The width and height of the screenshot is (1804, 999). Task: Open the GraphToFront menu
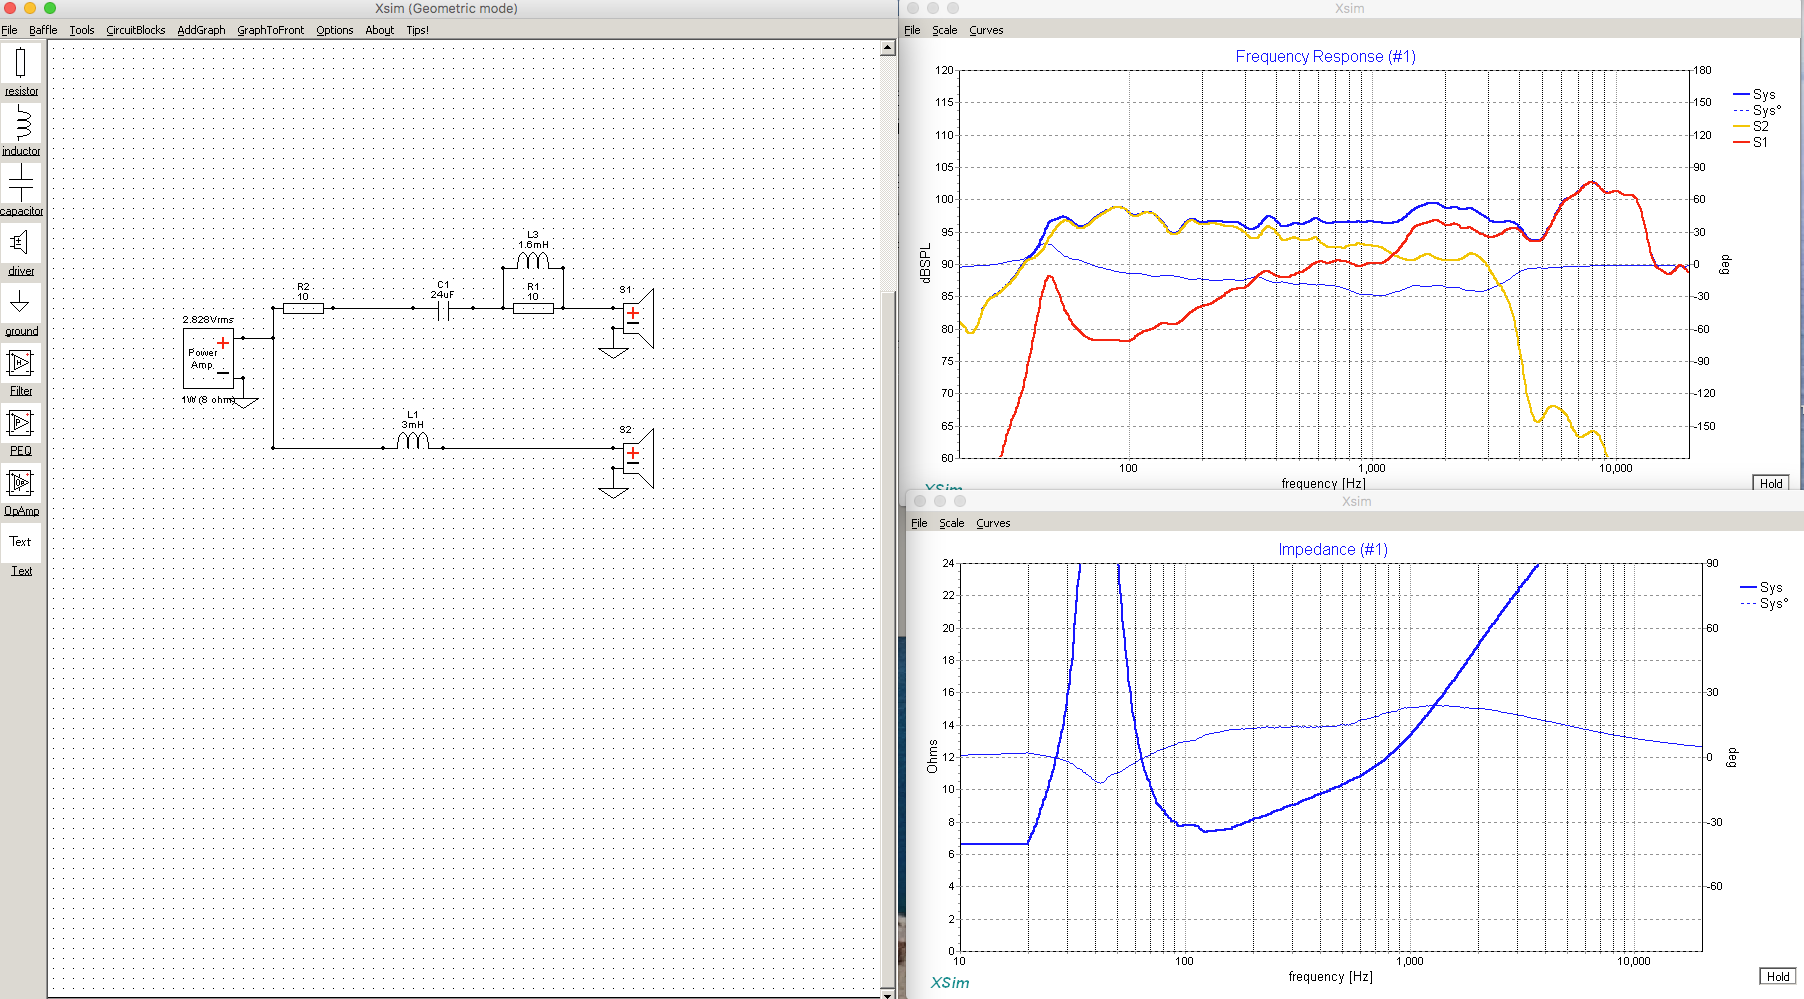click(x=270, y=30)
